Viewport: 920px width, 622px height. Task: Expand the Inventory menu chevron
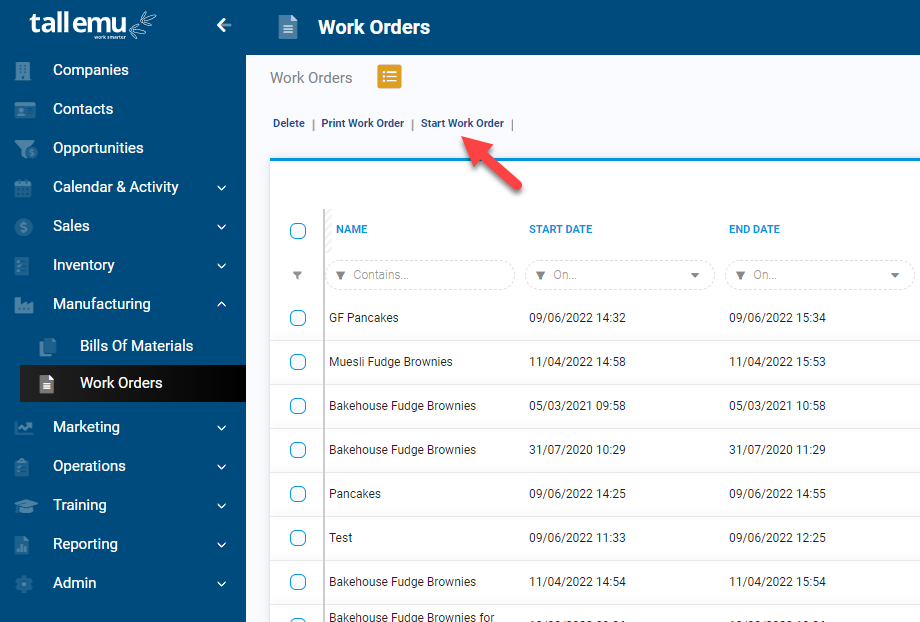pos(222,266)
